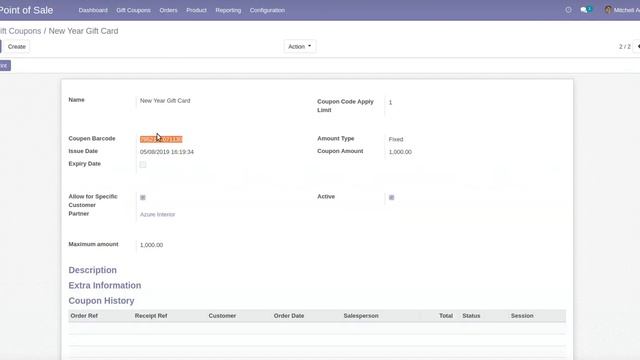This screenshot has height=360, width=640.
Task: Sort by Salesperson column header
Action: [x=361, y=316]
